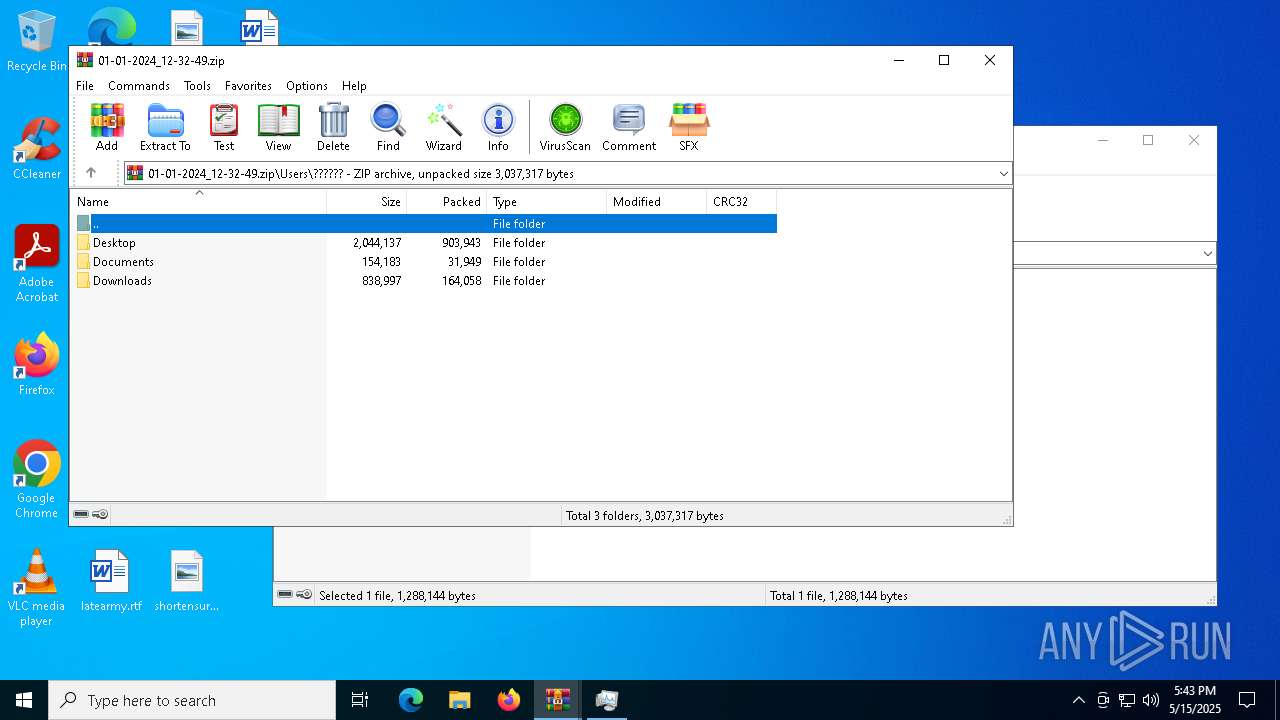Select the Documents folder row
Image resolution: width=1280 pixels, height=720 pixels.
(424, 262)
